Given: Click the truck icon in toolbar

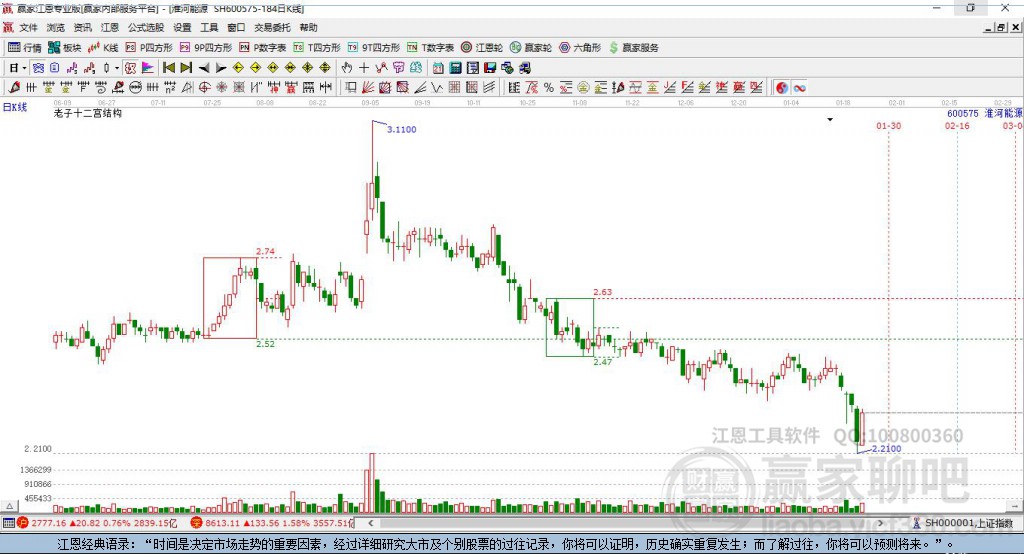Looking at the screenshot, I should [525, 68].
